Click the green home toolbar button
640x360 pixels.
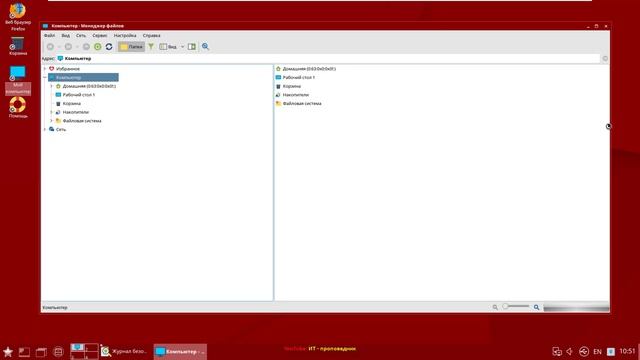point(98,47)
